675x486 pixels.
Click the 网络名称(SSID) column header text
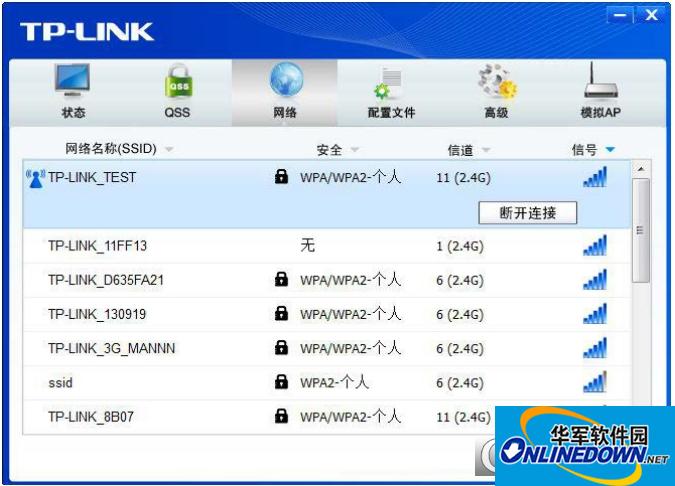click(x=111, y=149)
